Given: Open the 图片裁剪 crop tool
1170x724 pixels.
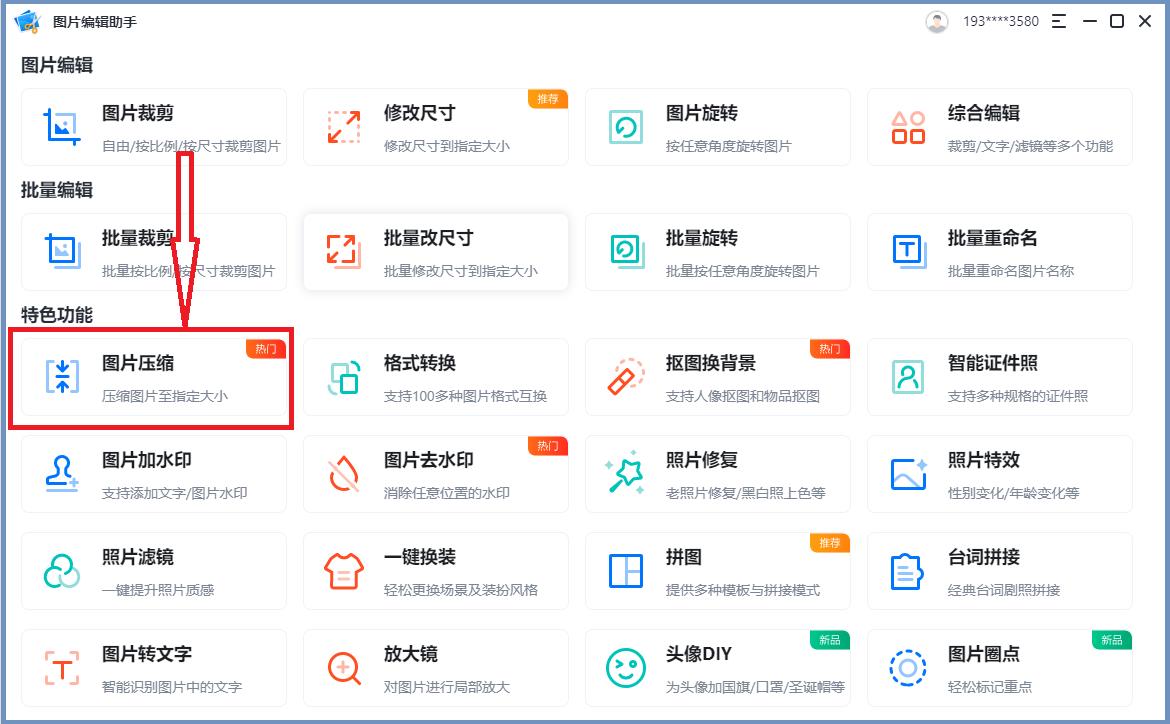Looking at the screenshot, I should (x=155, y=127).
